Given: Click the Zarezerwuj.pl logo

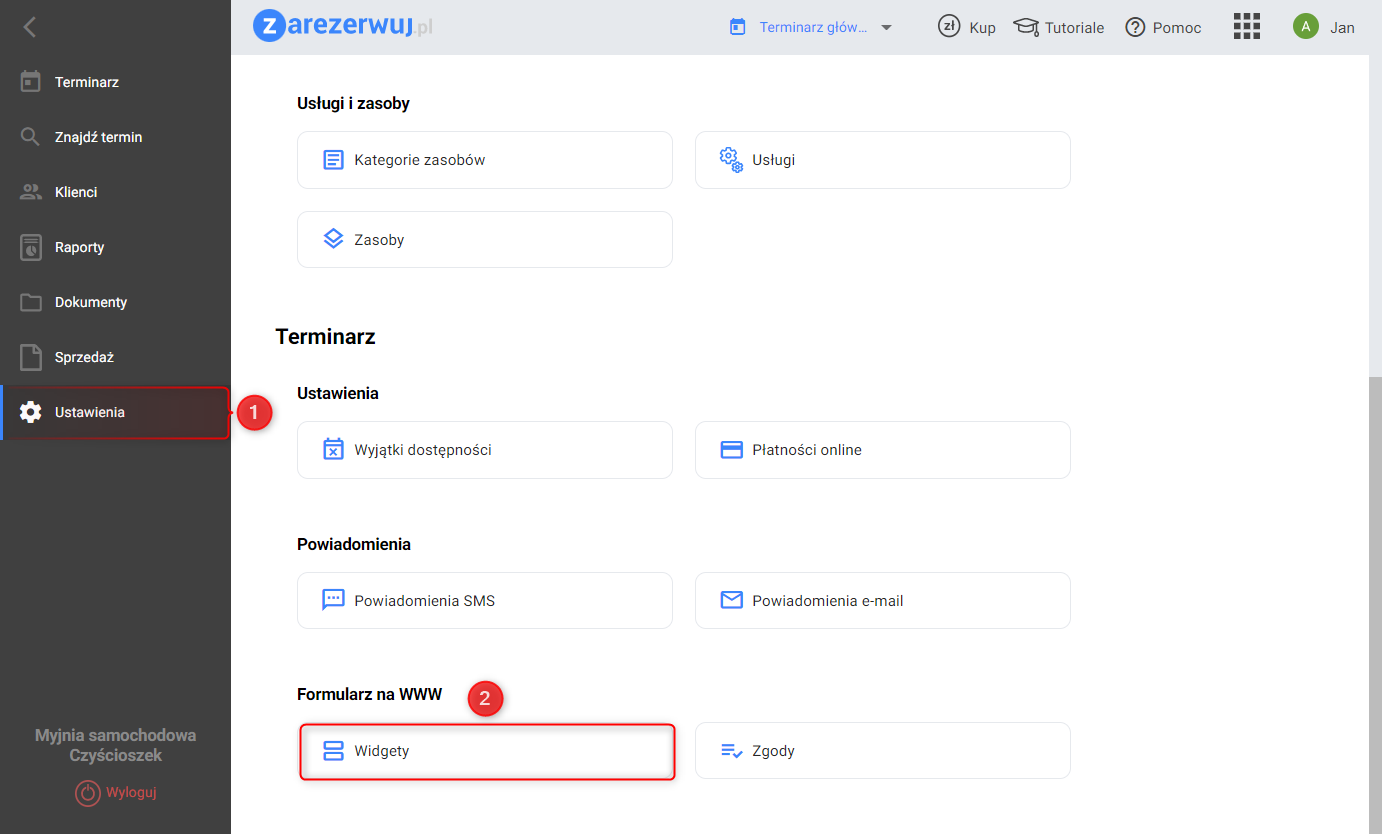Looking at the screenshot, I should [343, 27].
